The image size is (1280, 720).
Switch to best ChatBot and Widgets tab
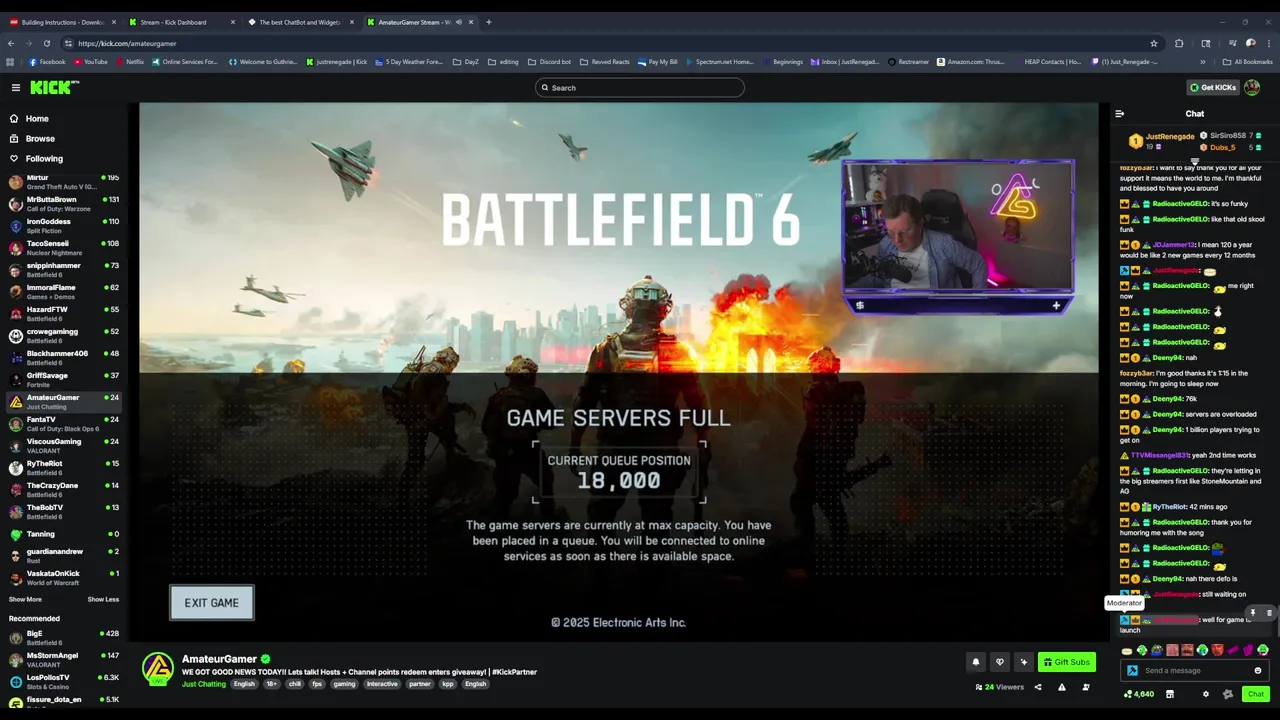pos(299,22)
